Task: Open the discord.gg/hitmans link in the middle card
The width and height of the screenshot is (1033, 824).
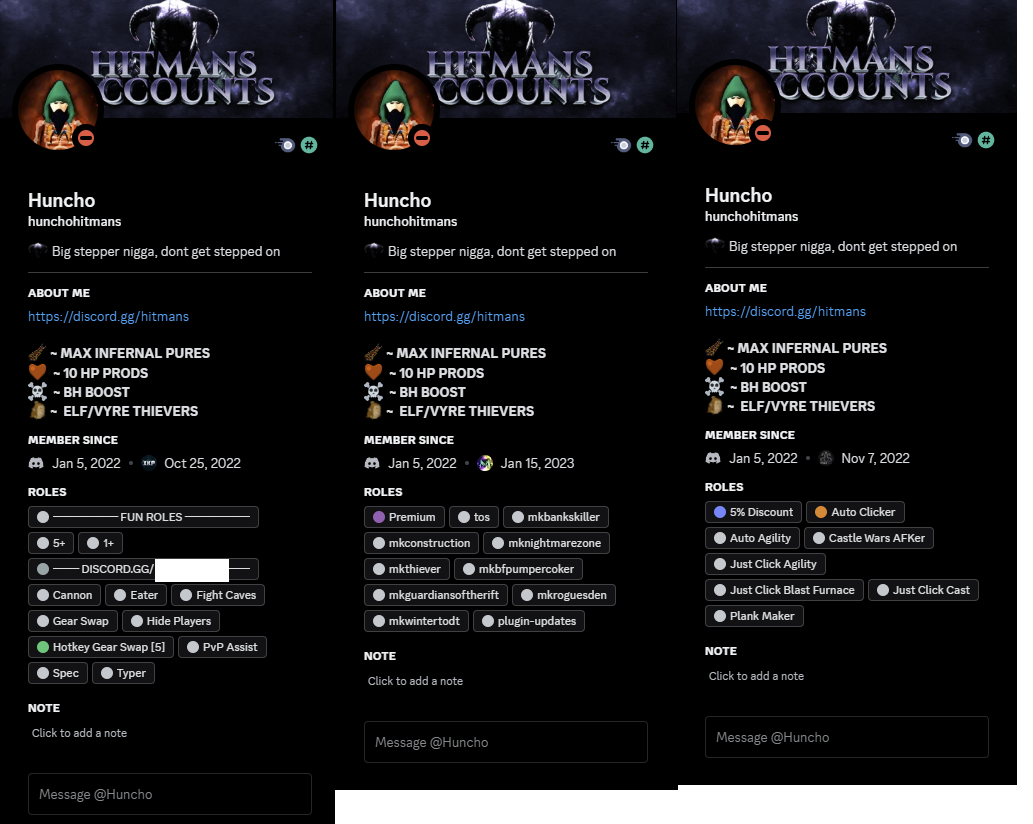Action: tap(444, 316)
